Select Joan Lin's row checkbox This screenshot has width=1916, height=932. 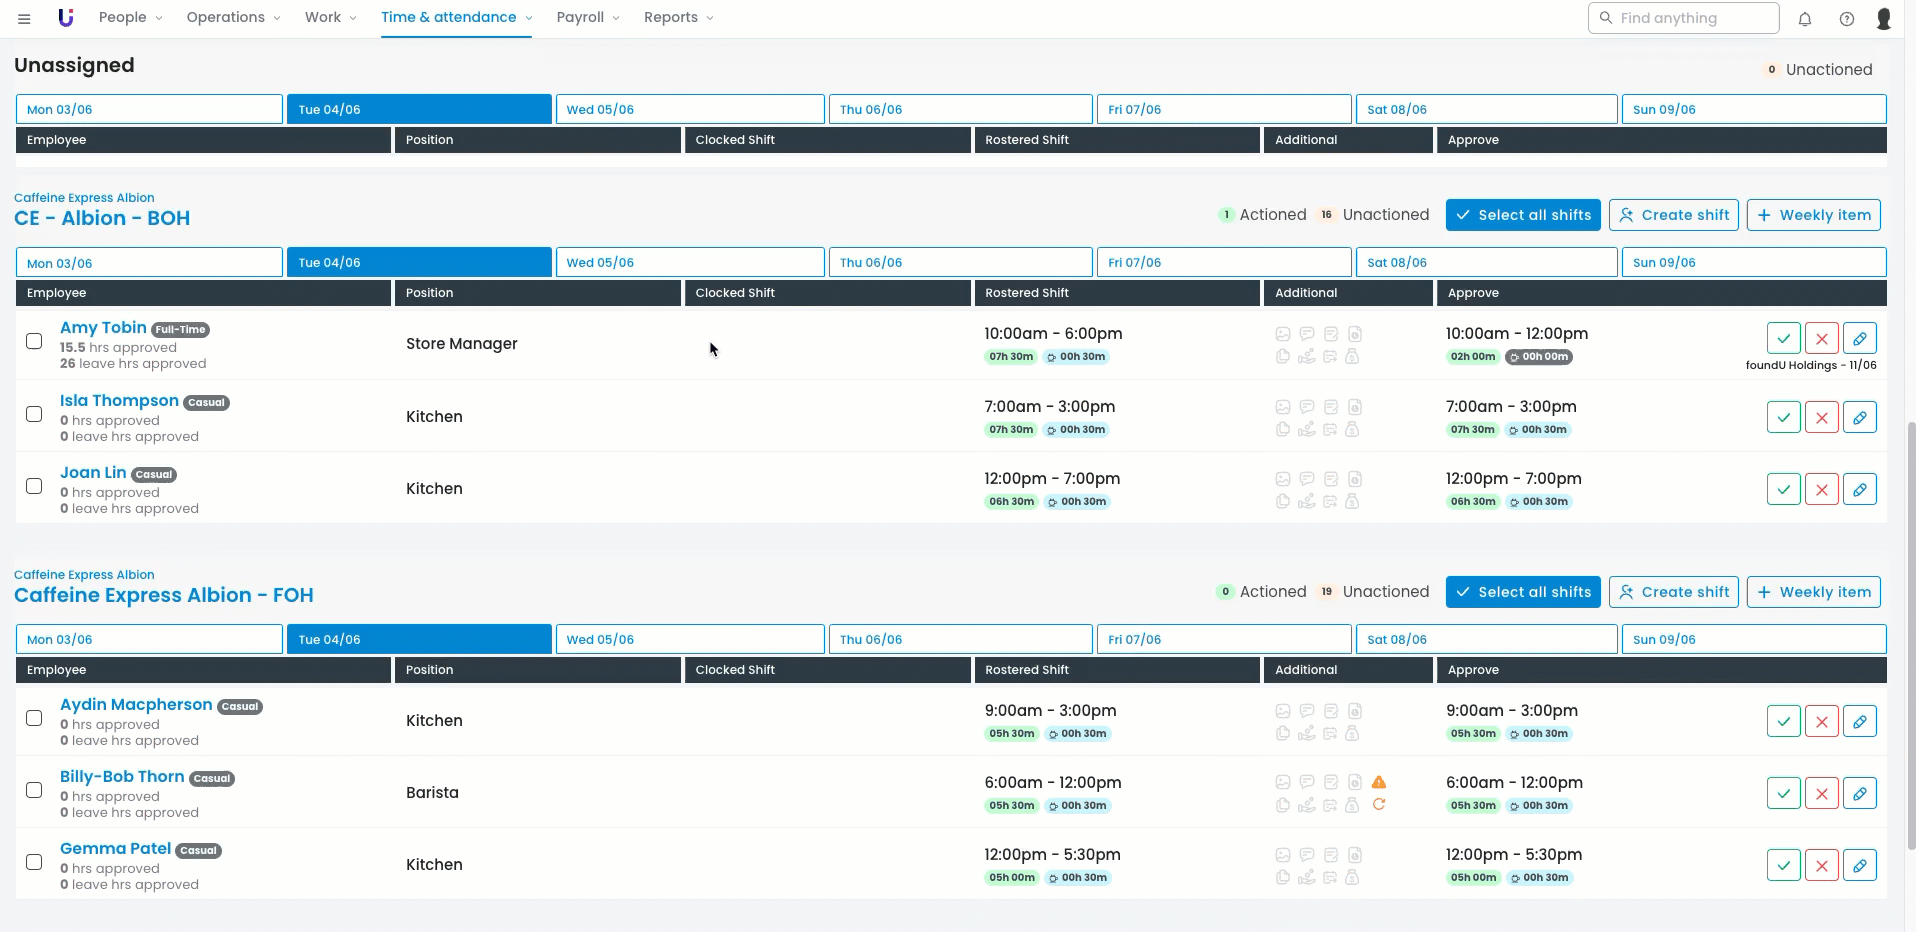coord(34,486)
